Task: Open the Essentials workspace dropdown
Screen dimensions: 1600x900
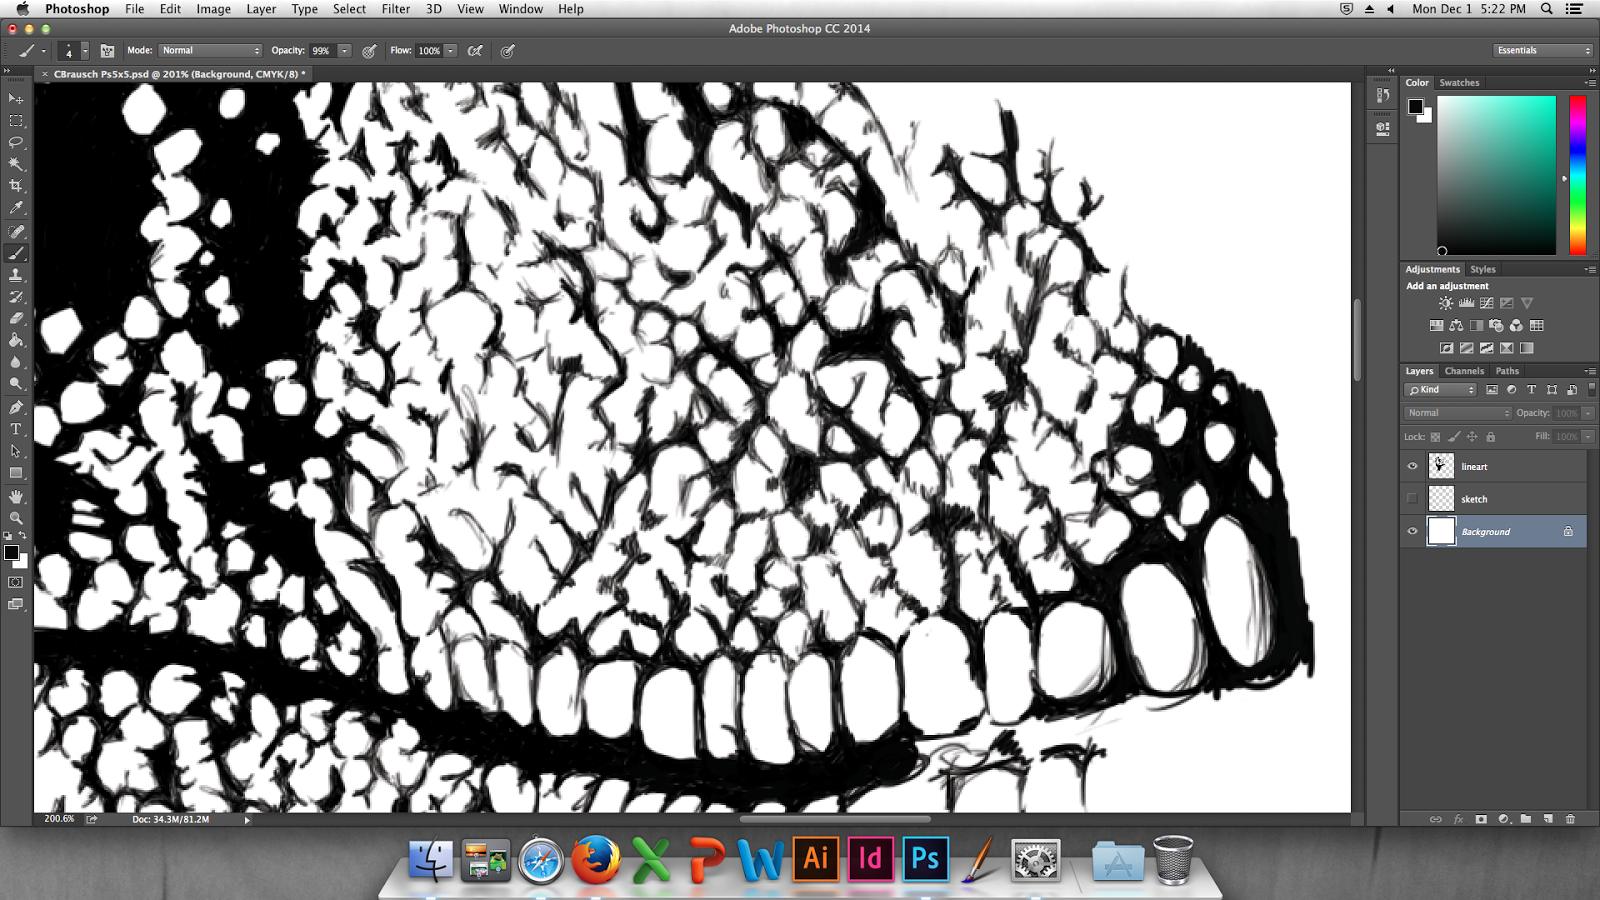Action: [1543, 51]
